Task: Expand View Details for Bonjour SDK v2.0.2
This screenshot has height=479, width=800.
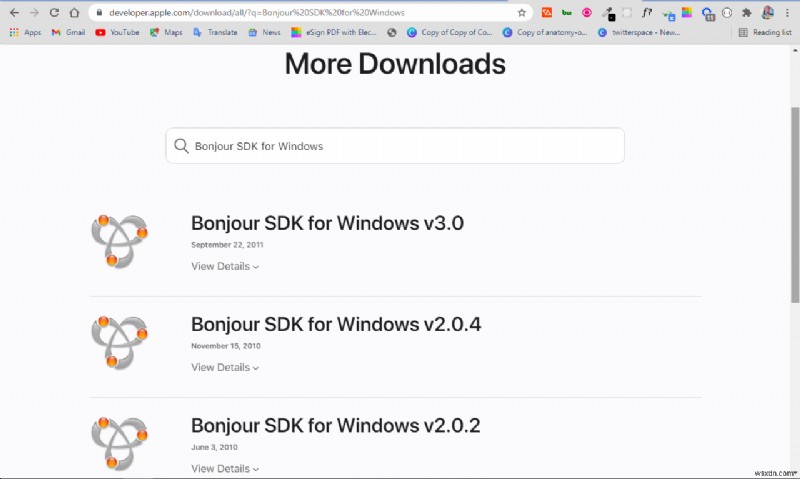Action: pos(225,468)
